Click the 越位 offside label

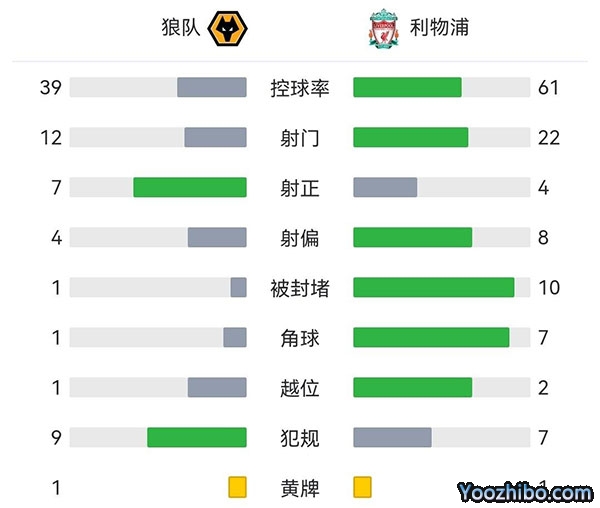[x=300, y=388]
